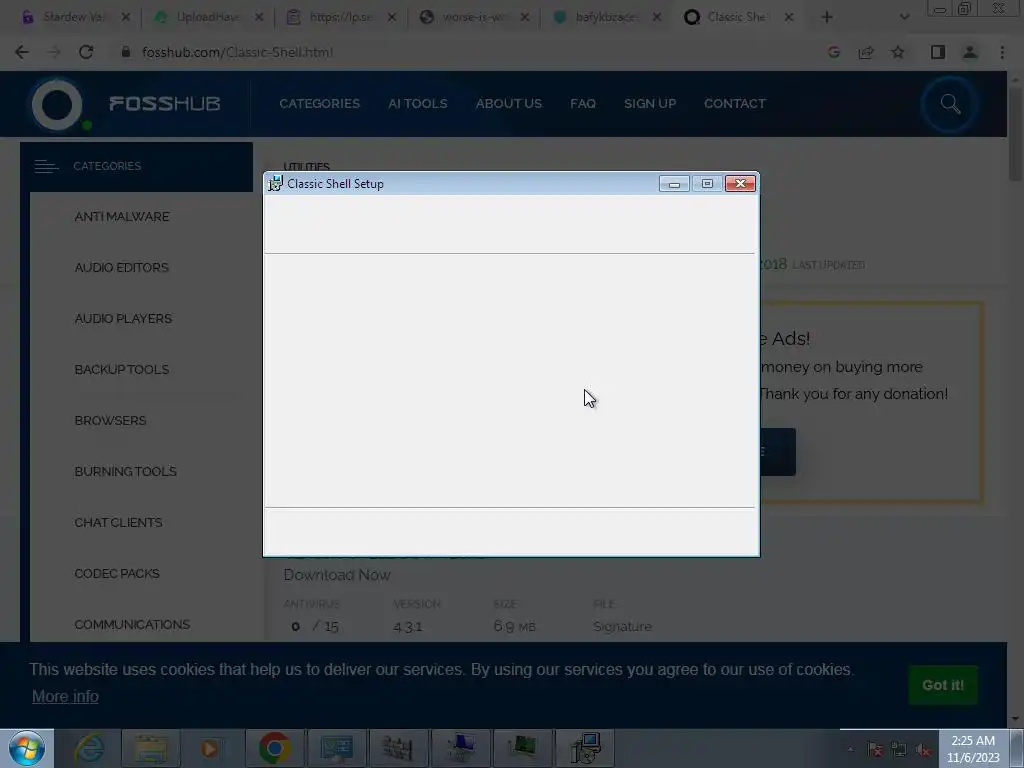Close the Classic Shell browser tab
This screenshot has height=768, width=1024.
(x=789, y=17)
